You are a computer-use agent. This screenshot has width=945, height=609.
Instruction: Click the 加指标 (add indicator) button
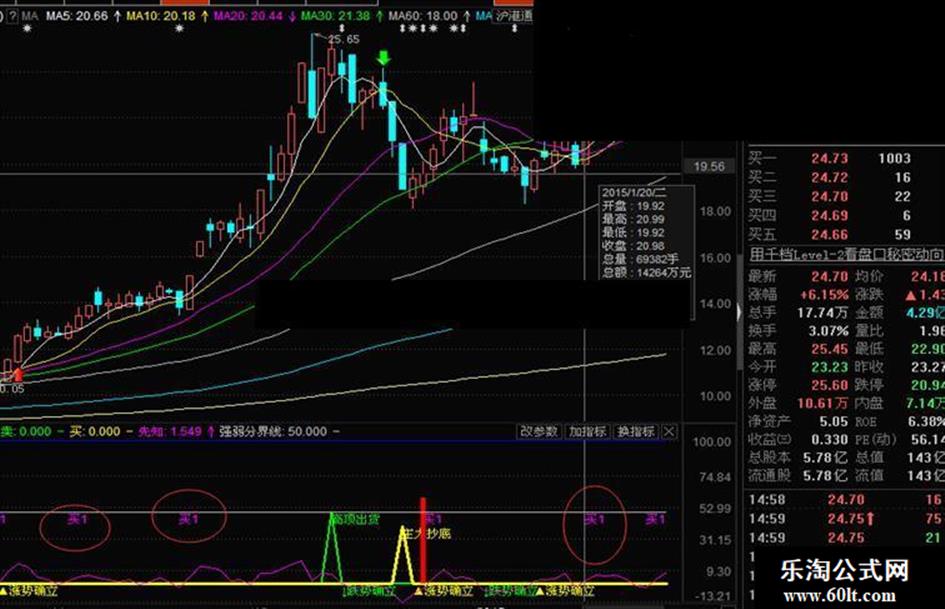[588, 432]
